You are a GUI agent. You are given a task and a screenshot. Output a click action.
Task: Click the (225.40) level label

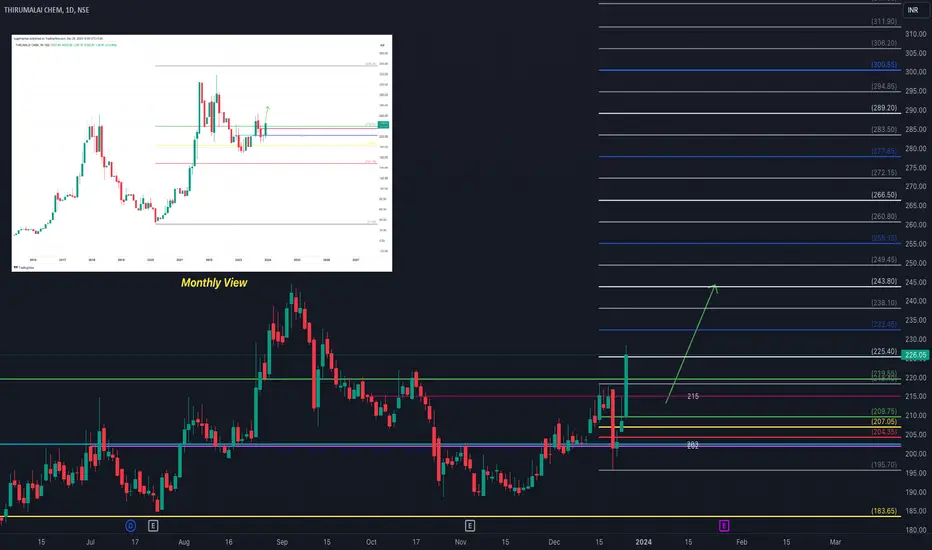tap(884, 351)
